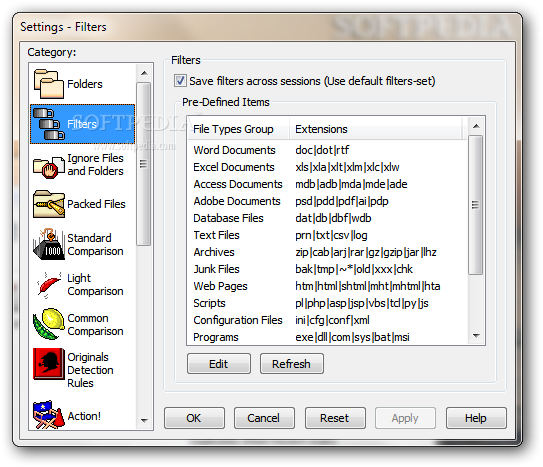Select the Web Pages row
This screenshot has width=543, height=467.
(327, 286)
